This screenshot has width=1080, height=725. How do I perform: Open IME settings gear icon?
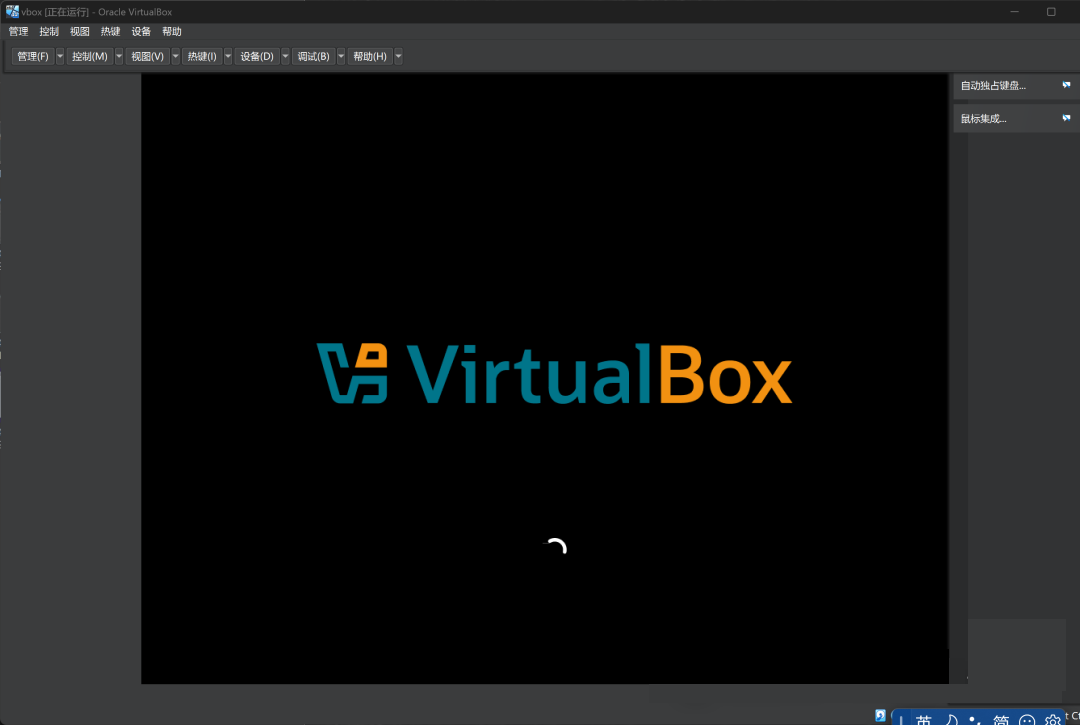click(1052, 720)
